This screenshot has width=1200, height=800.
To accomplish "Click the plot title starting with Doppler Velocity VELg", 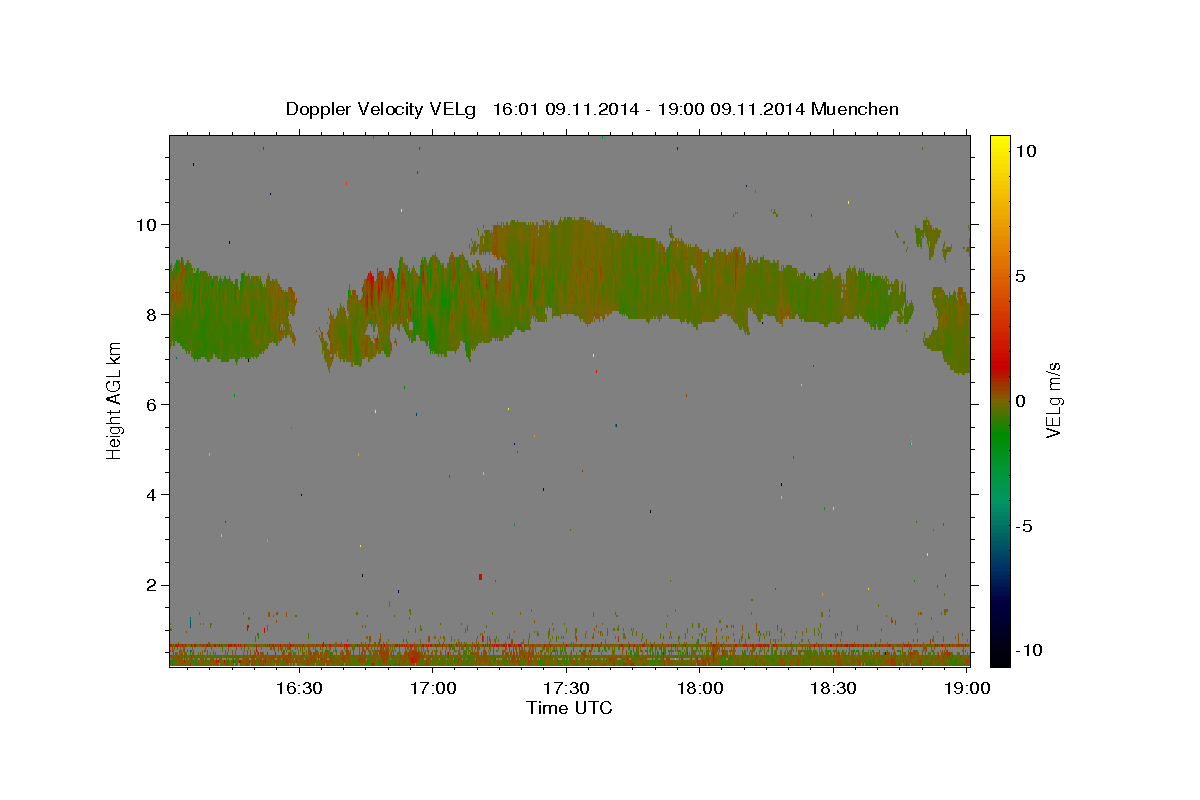I will (x=592, y=109).
